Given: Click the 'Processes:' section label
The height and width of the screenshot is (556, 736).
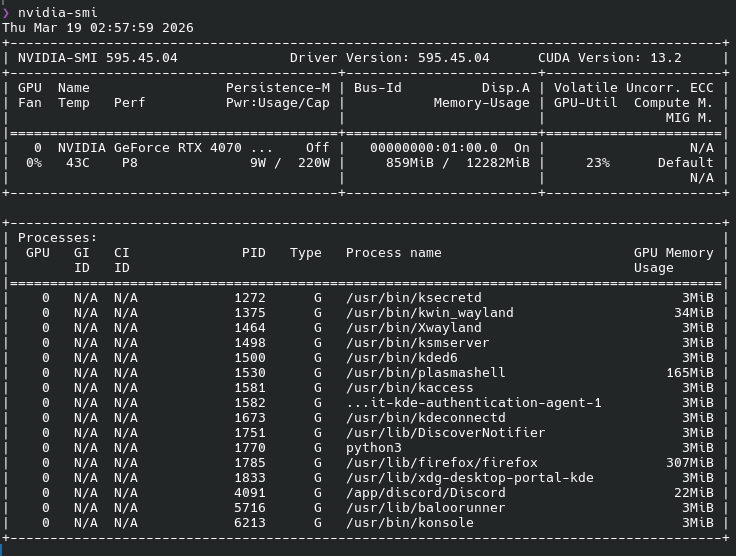Looking at the screenshot, I should (58, 238).
